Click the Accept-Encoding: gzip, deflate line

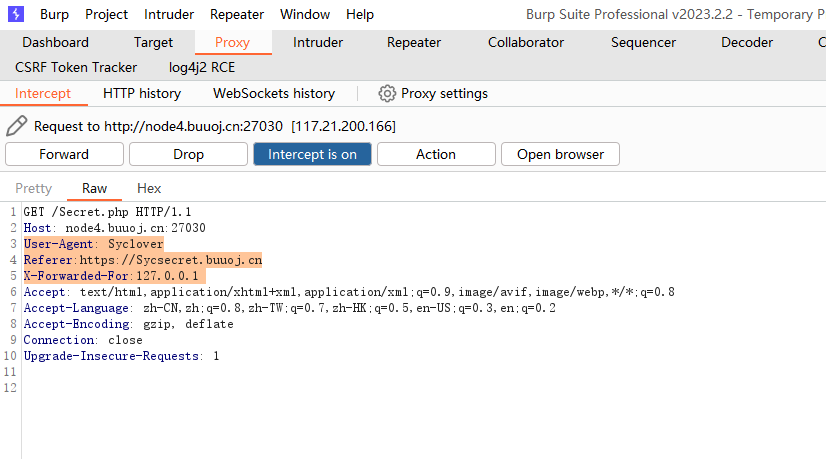129,324
